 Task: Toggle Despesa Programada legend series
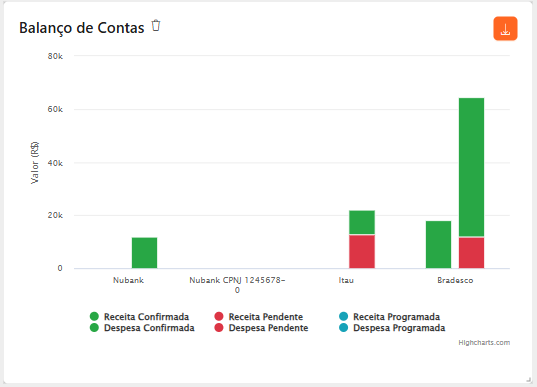point(392,328)
